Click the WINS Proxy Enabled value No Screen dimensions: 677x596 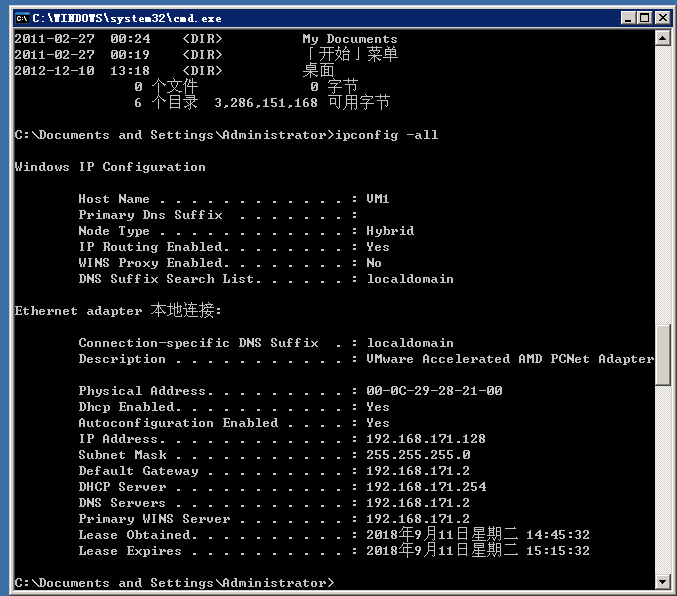(x=374, y=263)
